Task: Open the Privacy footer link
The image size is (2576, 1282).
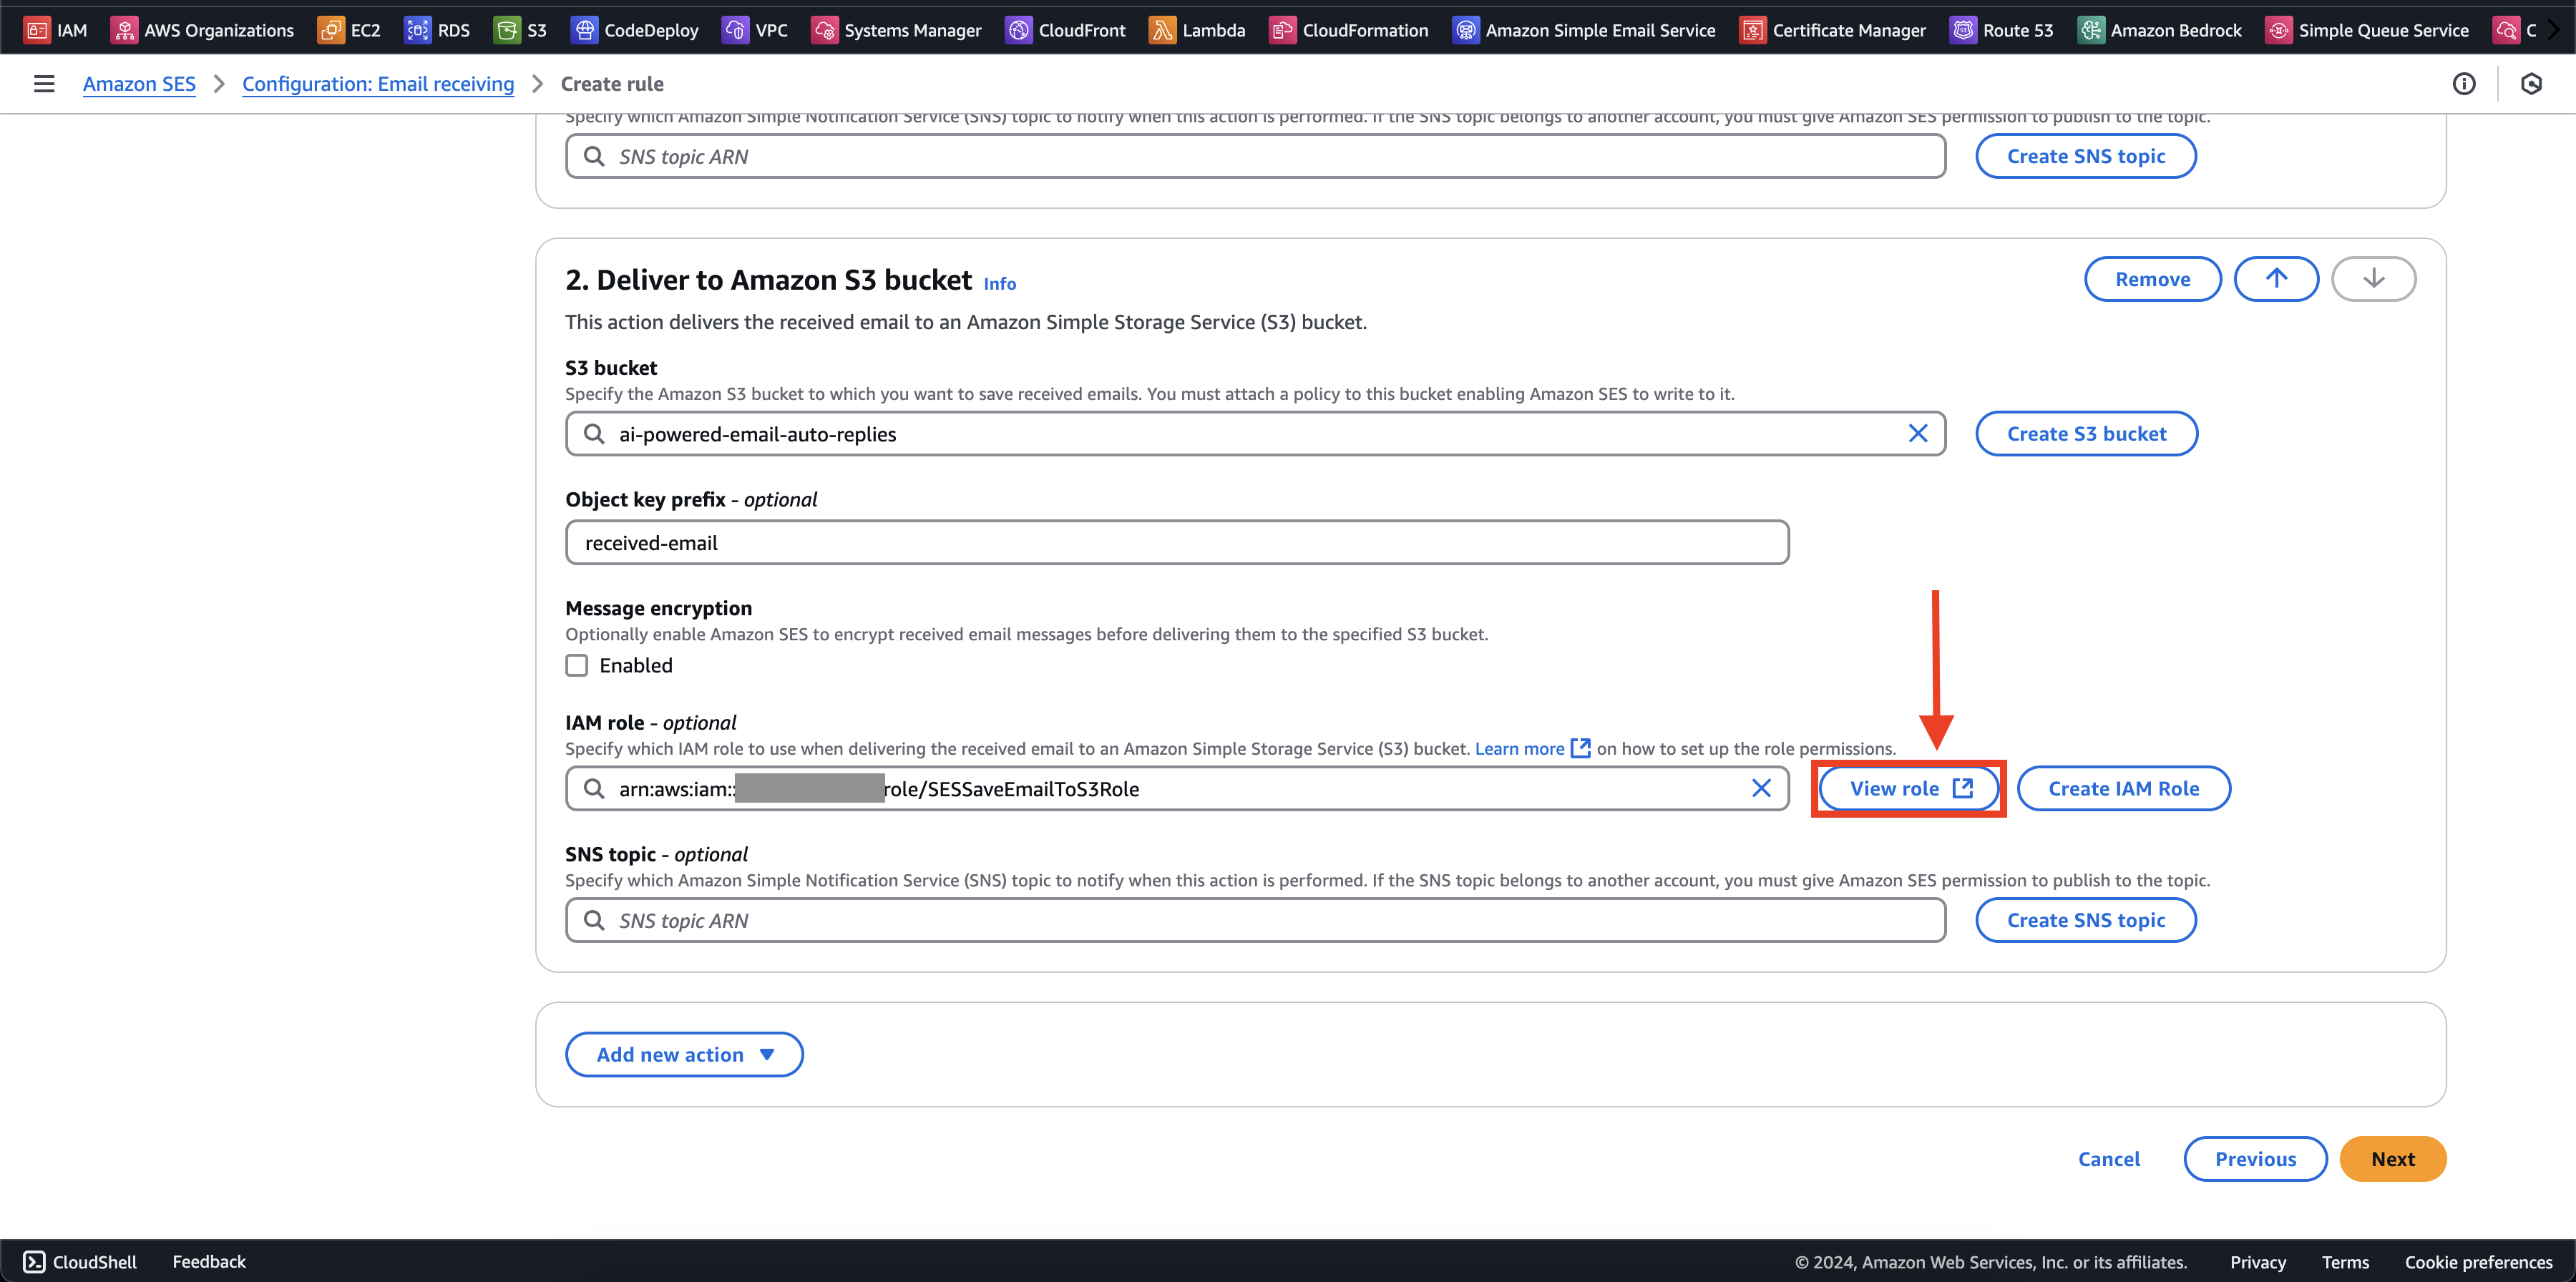Action: 2258,1262
